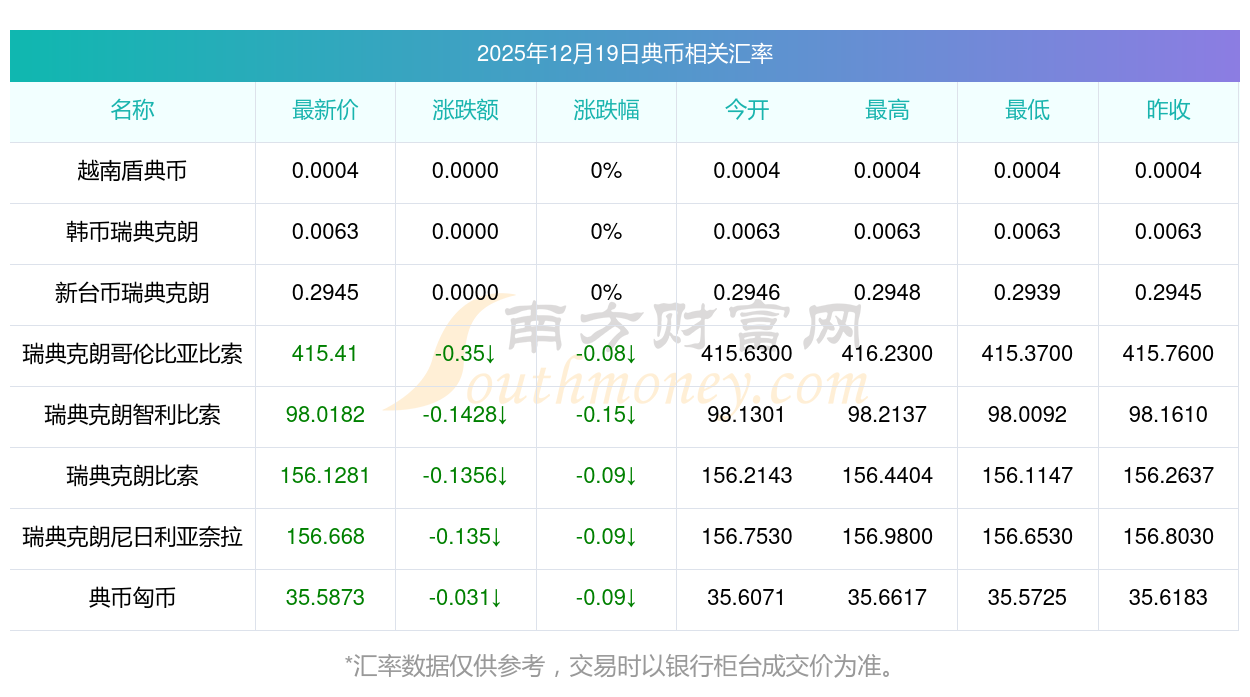
Task: Click the change value -0.031↓
Action: 466,598
